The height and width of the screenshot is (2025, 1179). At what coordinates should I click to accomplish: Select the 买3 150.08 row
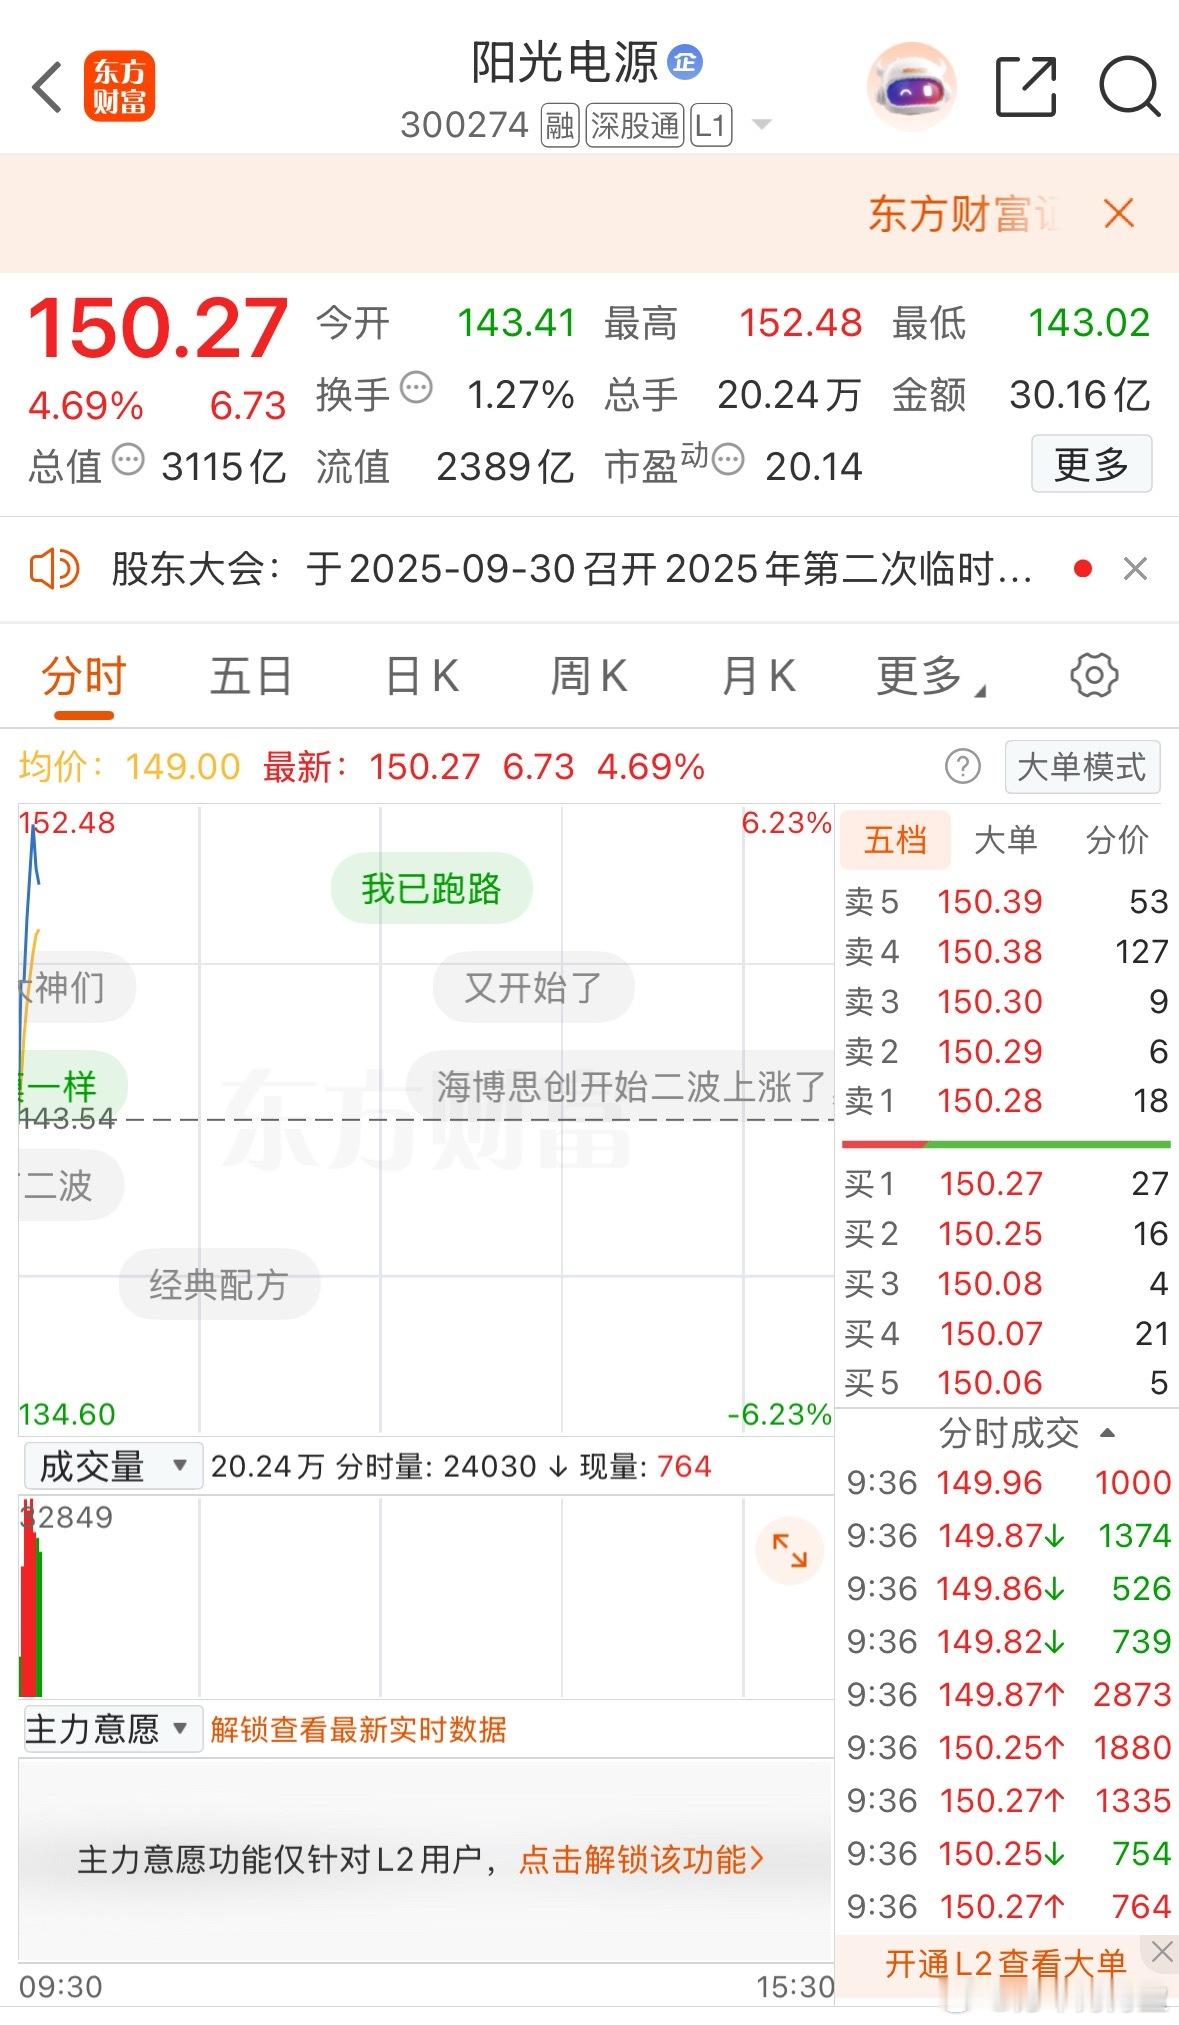click(1006, 1283)
